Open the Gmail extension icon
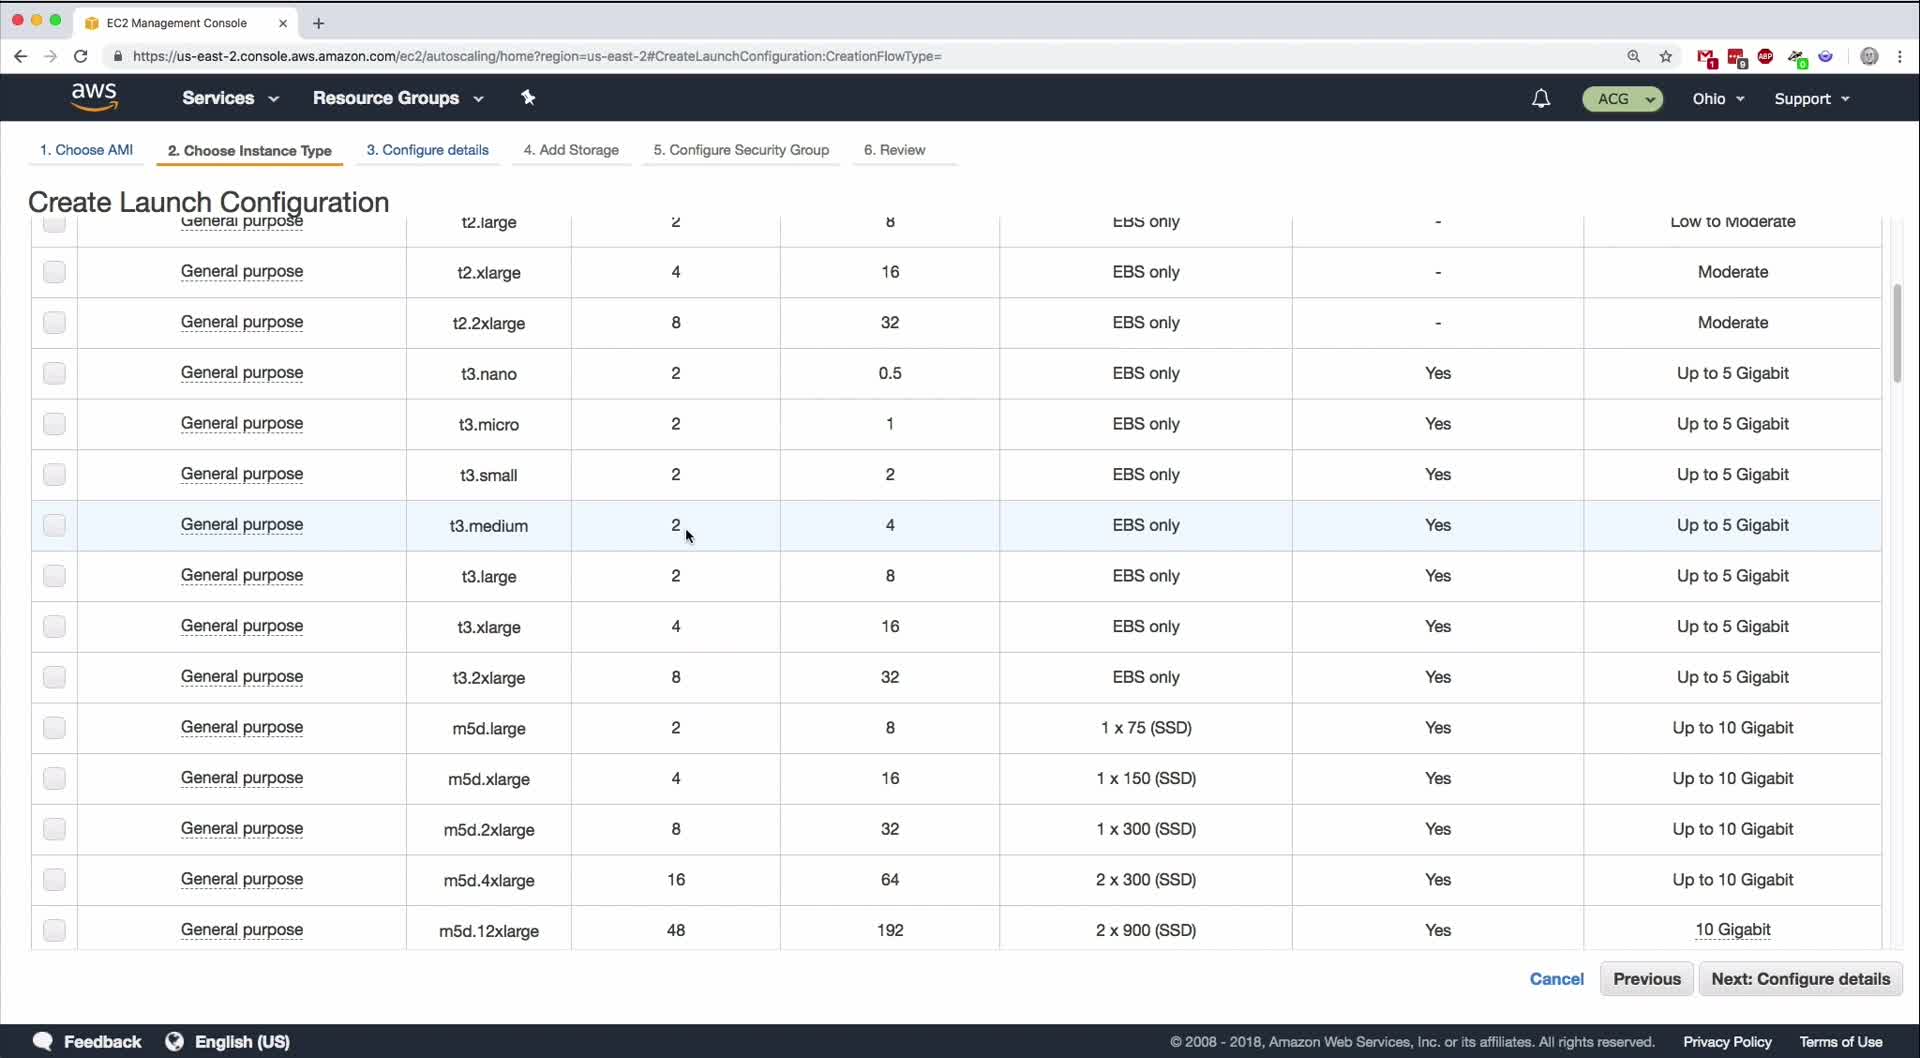Viewport: 1920px width, 1058px height. (1707, 57)
